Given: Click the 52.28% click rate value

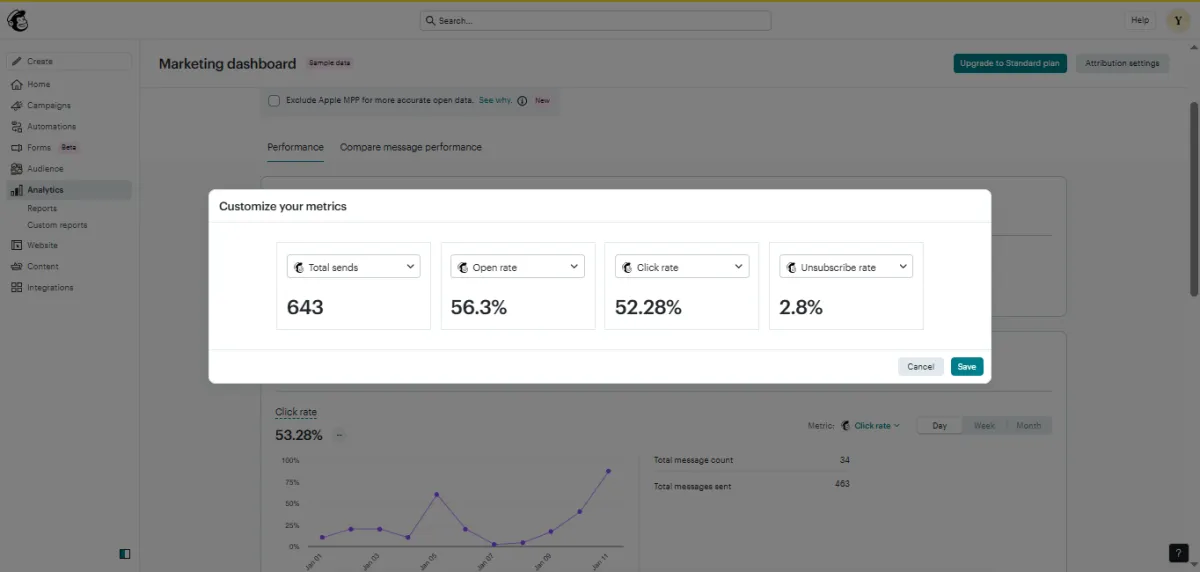Looking at the screenshot, I should click(648, 308).
